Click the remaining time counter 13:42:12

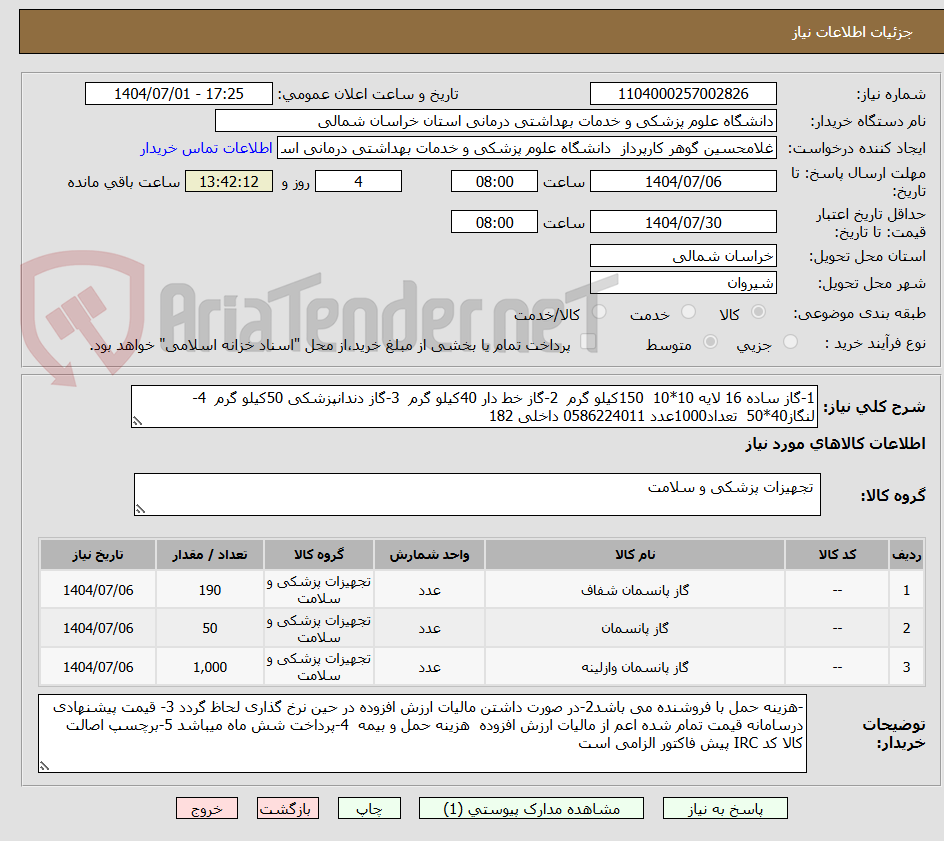pyautogui.click(x=228, y=181)
